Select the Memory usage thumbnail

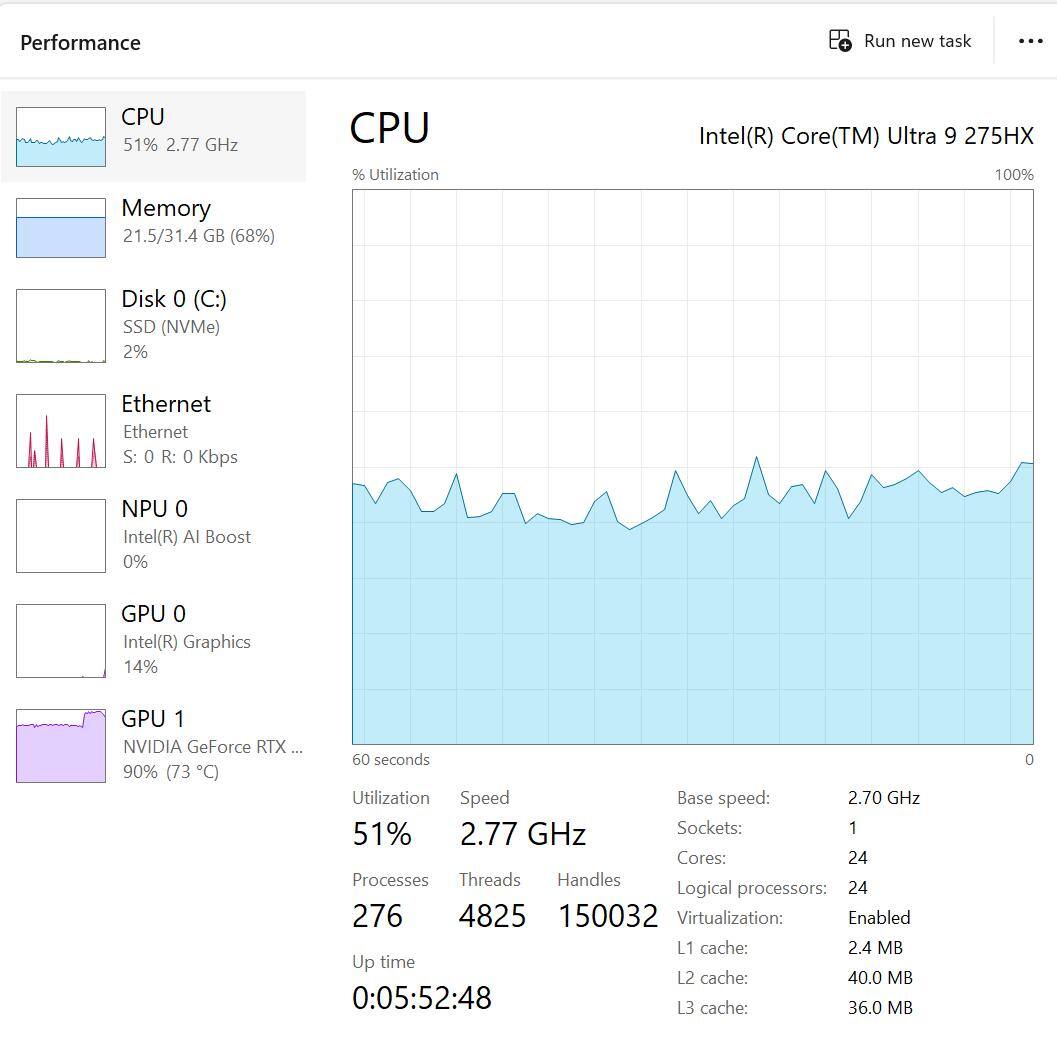pos(61,228)
